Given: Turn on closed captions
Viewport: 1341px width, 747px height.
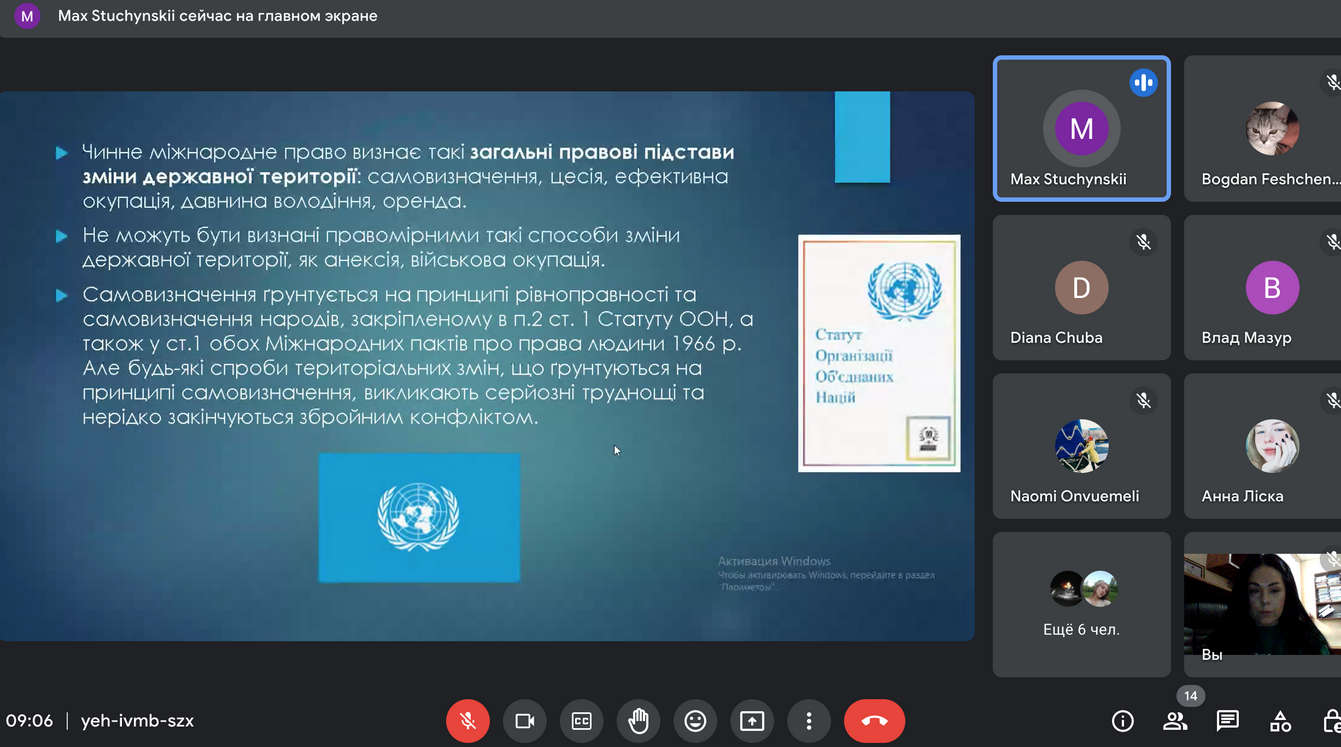Looking at the screenshot, I should [581, 721].
